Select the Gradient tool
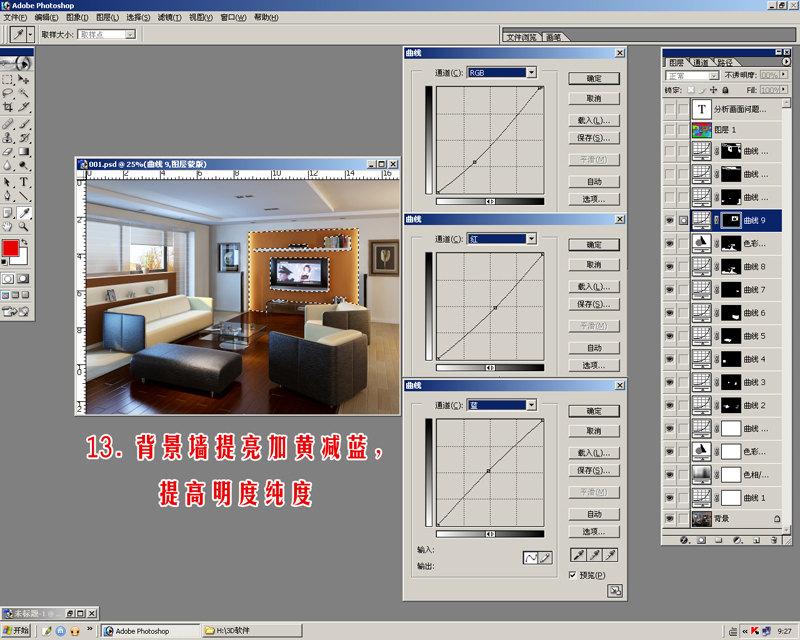Image resolution: width=800 pixels, height=640 pixels. click(23, 152)
